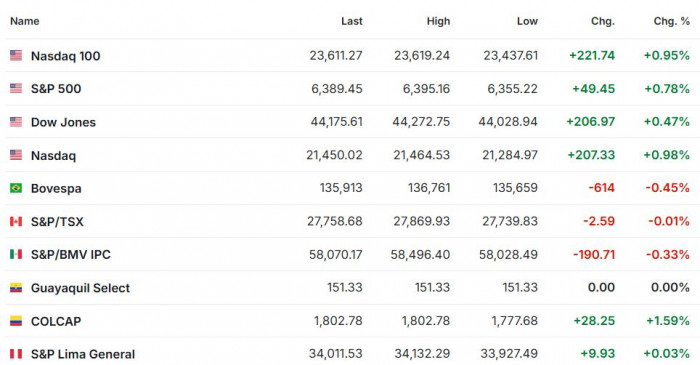Open the Guayaquil Select index link
700x365 pixels.
coord(80,288)
